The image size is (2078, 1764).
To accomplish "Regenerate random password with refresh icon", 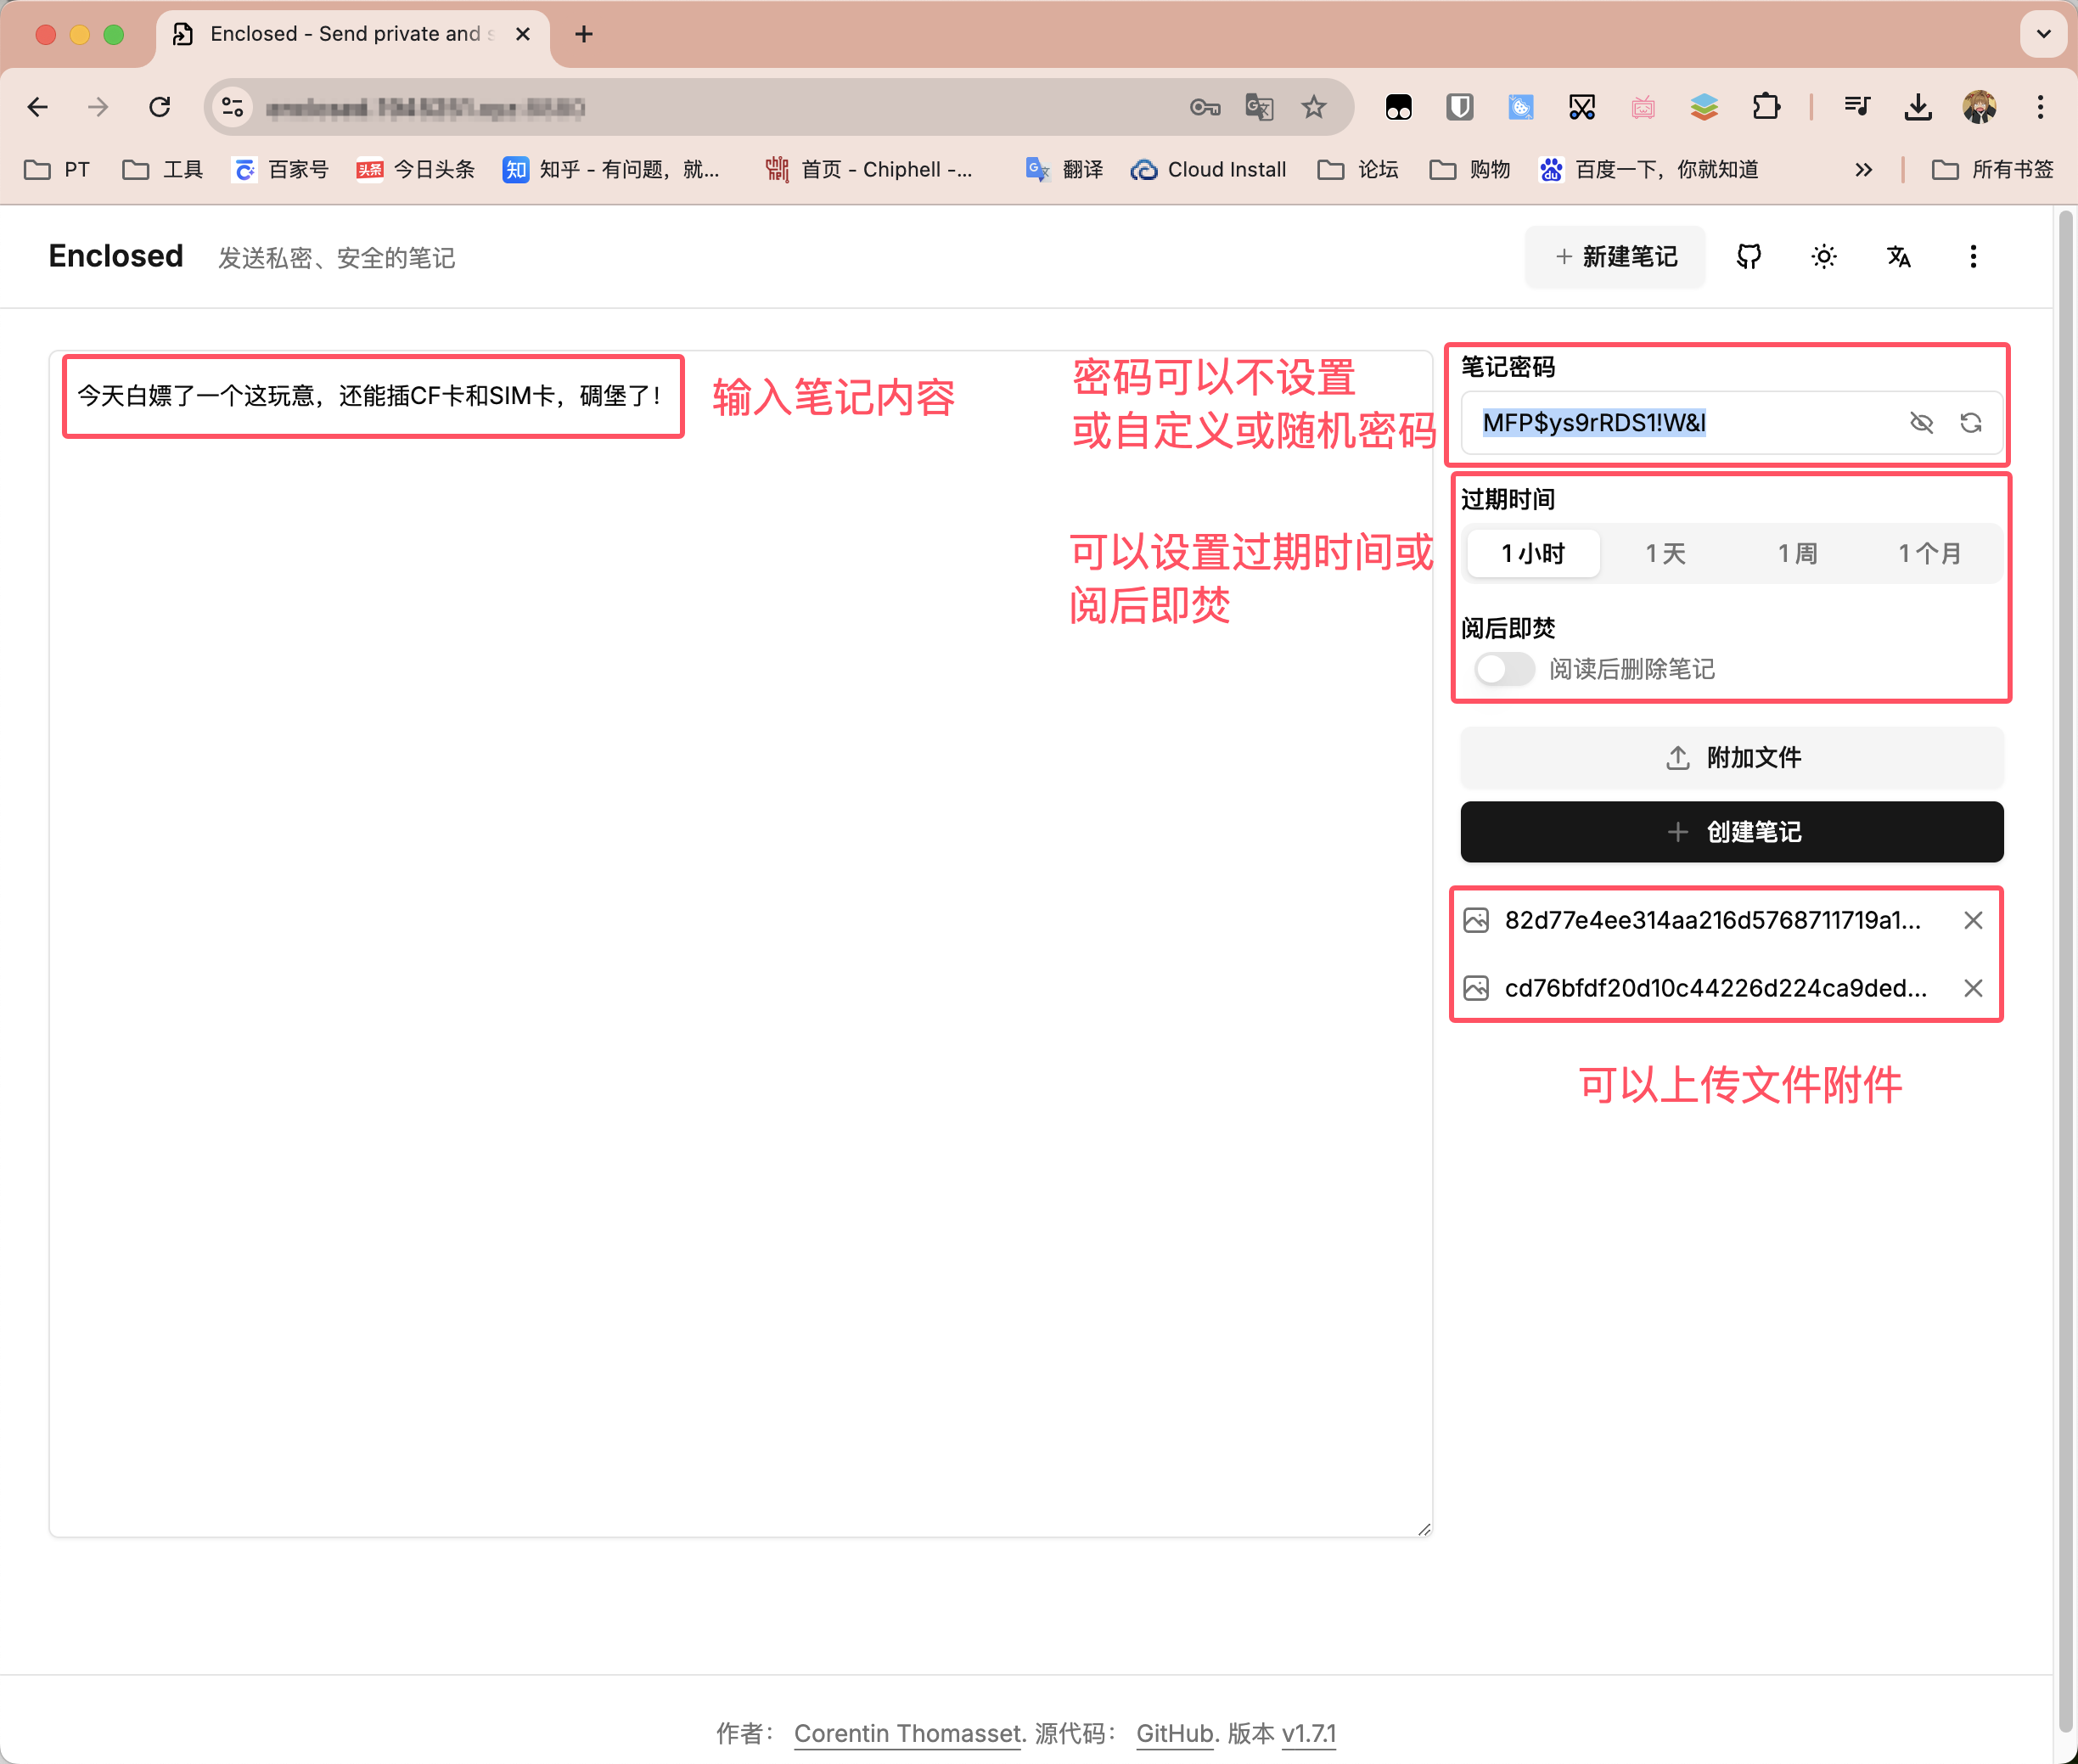I will point(1970,423).
